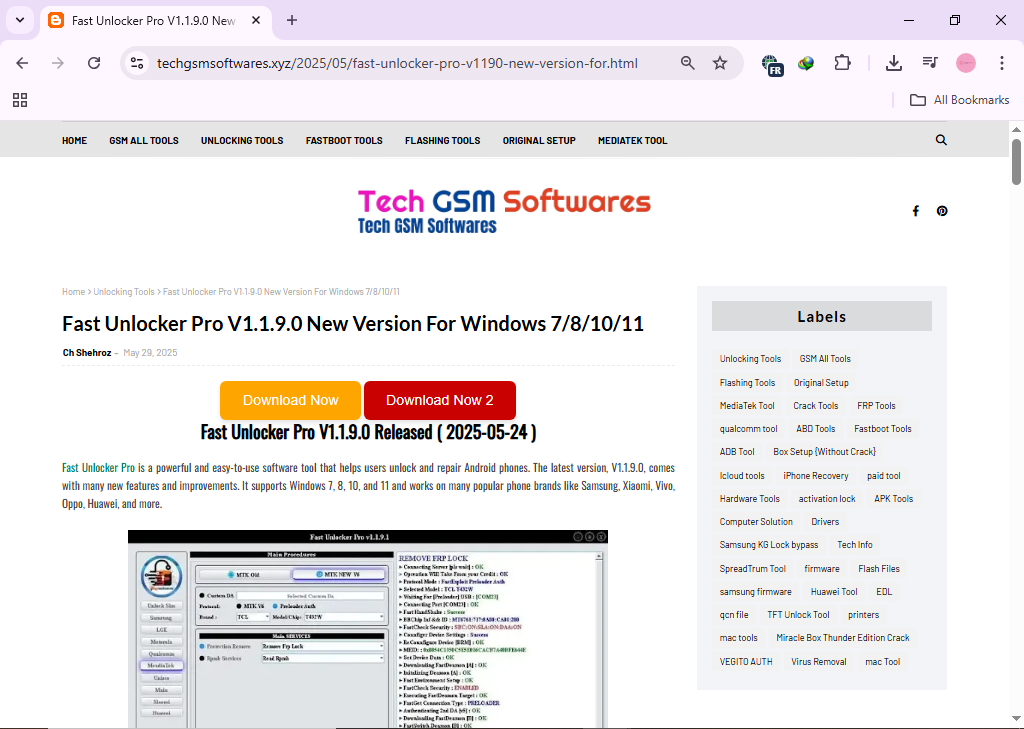
Task: Go forward to the next page
Action: pyautogui.click(x=58, y=63)
